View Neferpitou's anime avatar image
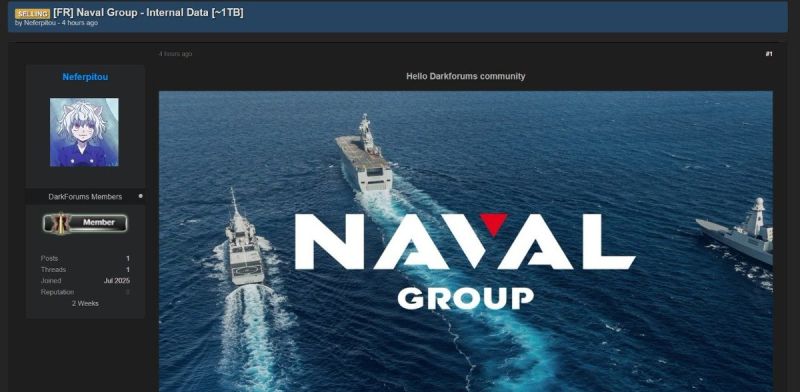Image resolution: width=800 pixels, height=392 pixels. [84, 132]
